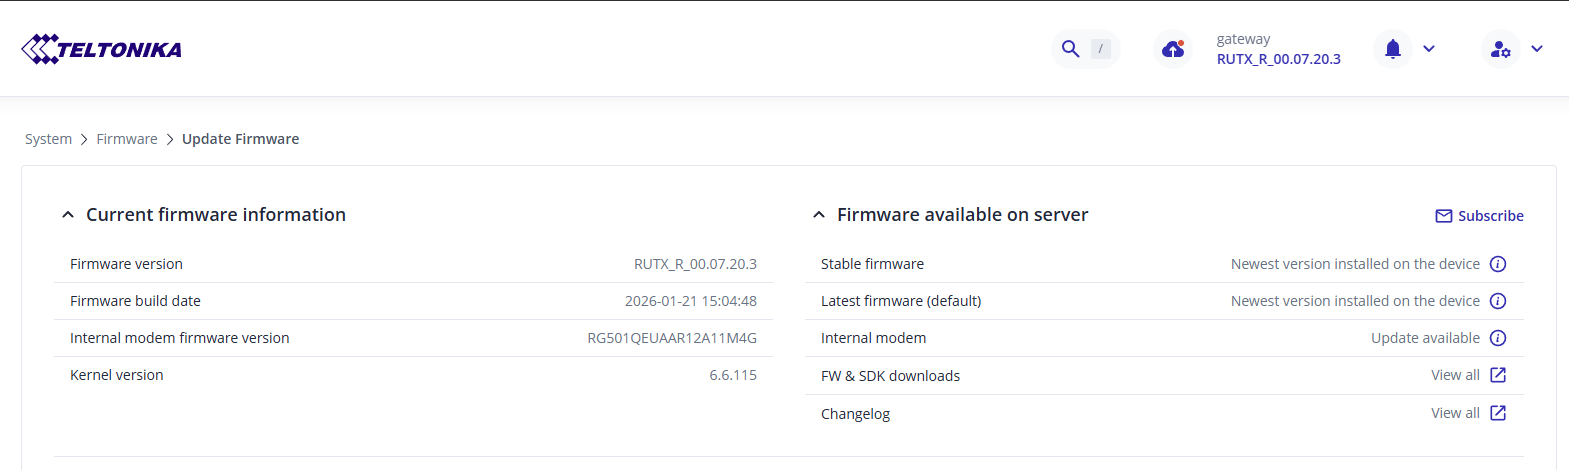Expand the user profile dropdown arrow

tap(1537, 49)
